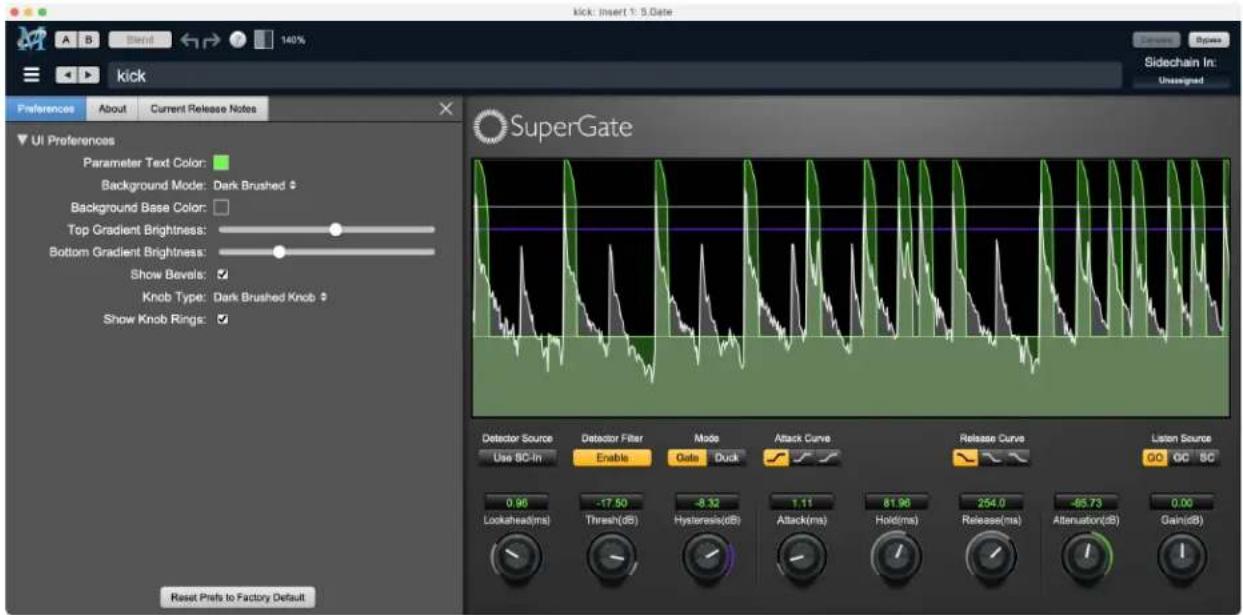Viewport: 1243px width, 615px height.
Task: Click the purple threshold line in display
Action: (851, 229)
